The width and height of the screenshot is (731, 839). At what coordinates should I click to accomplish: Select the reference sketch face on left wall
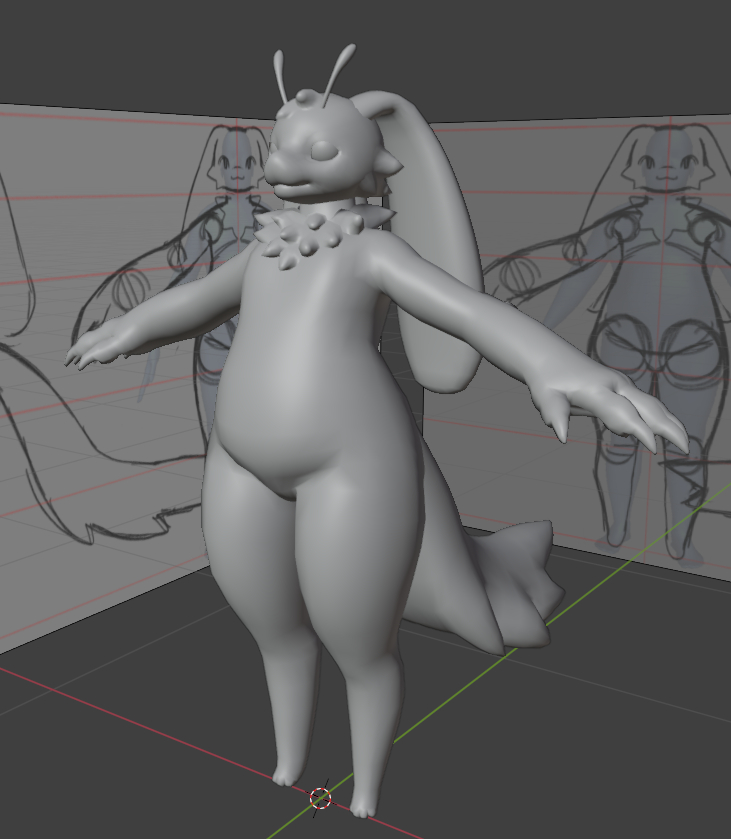(x=236, y=165)
